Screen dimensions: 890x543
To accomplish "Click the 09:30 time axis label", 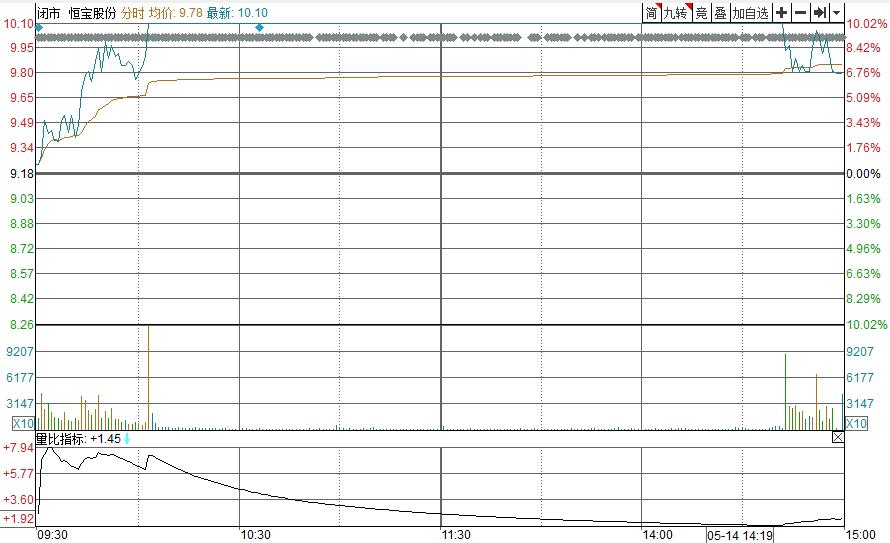I will click(x=52, y=534).
